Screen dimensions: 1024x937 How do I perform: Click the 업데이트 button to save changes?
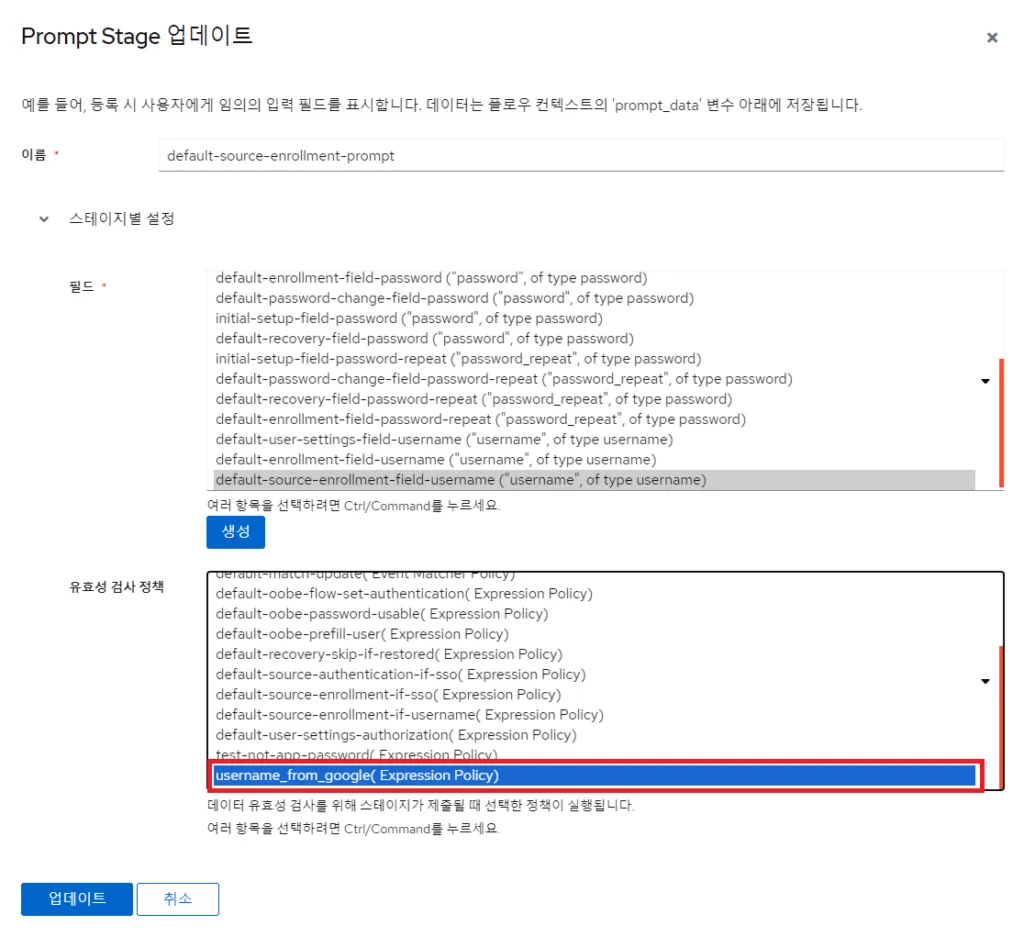click(75, 899)
